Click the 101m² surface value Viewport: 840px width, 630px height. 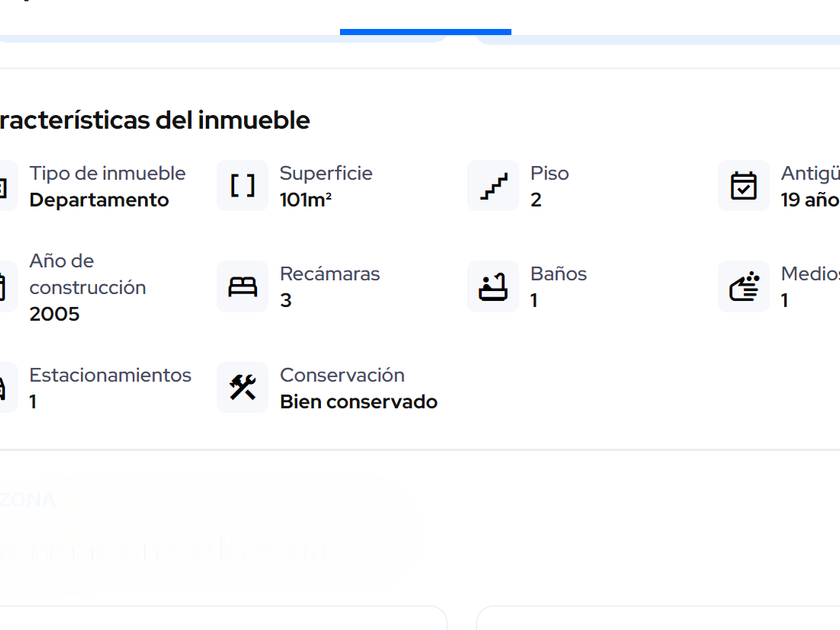click(x=306, y=200)
